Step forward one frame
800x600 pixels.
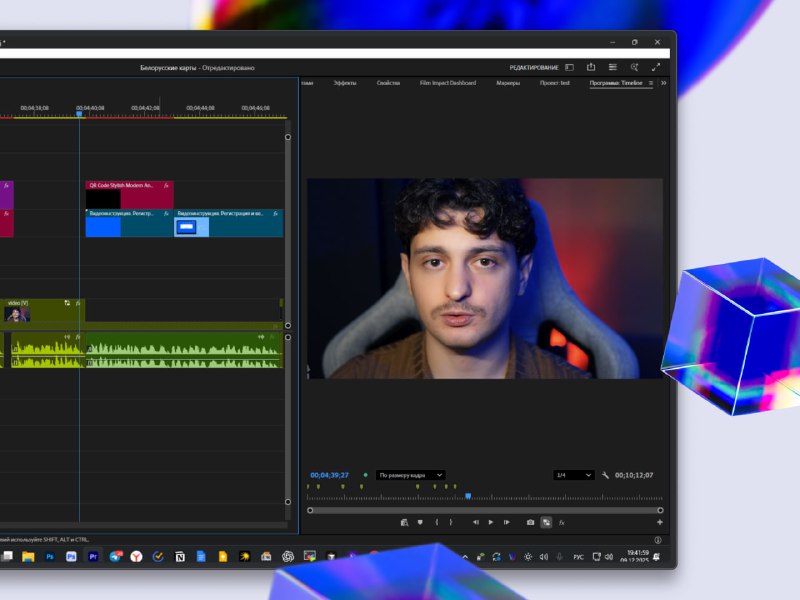(x=507, y=522)
